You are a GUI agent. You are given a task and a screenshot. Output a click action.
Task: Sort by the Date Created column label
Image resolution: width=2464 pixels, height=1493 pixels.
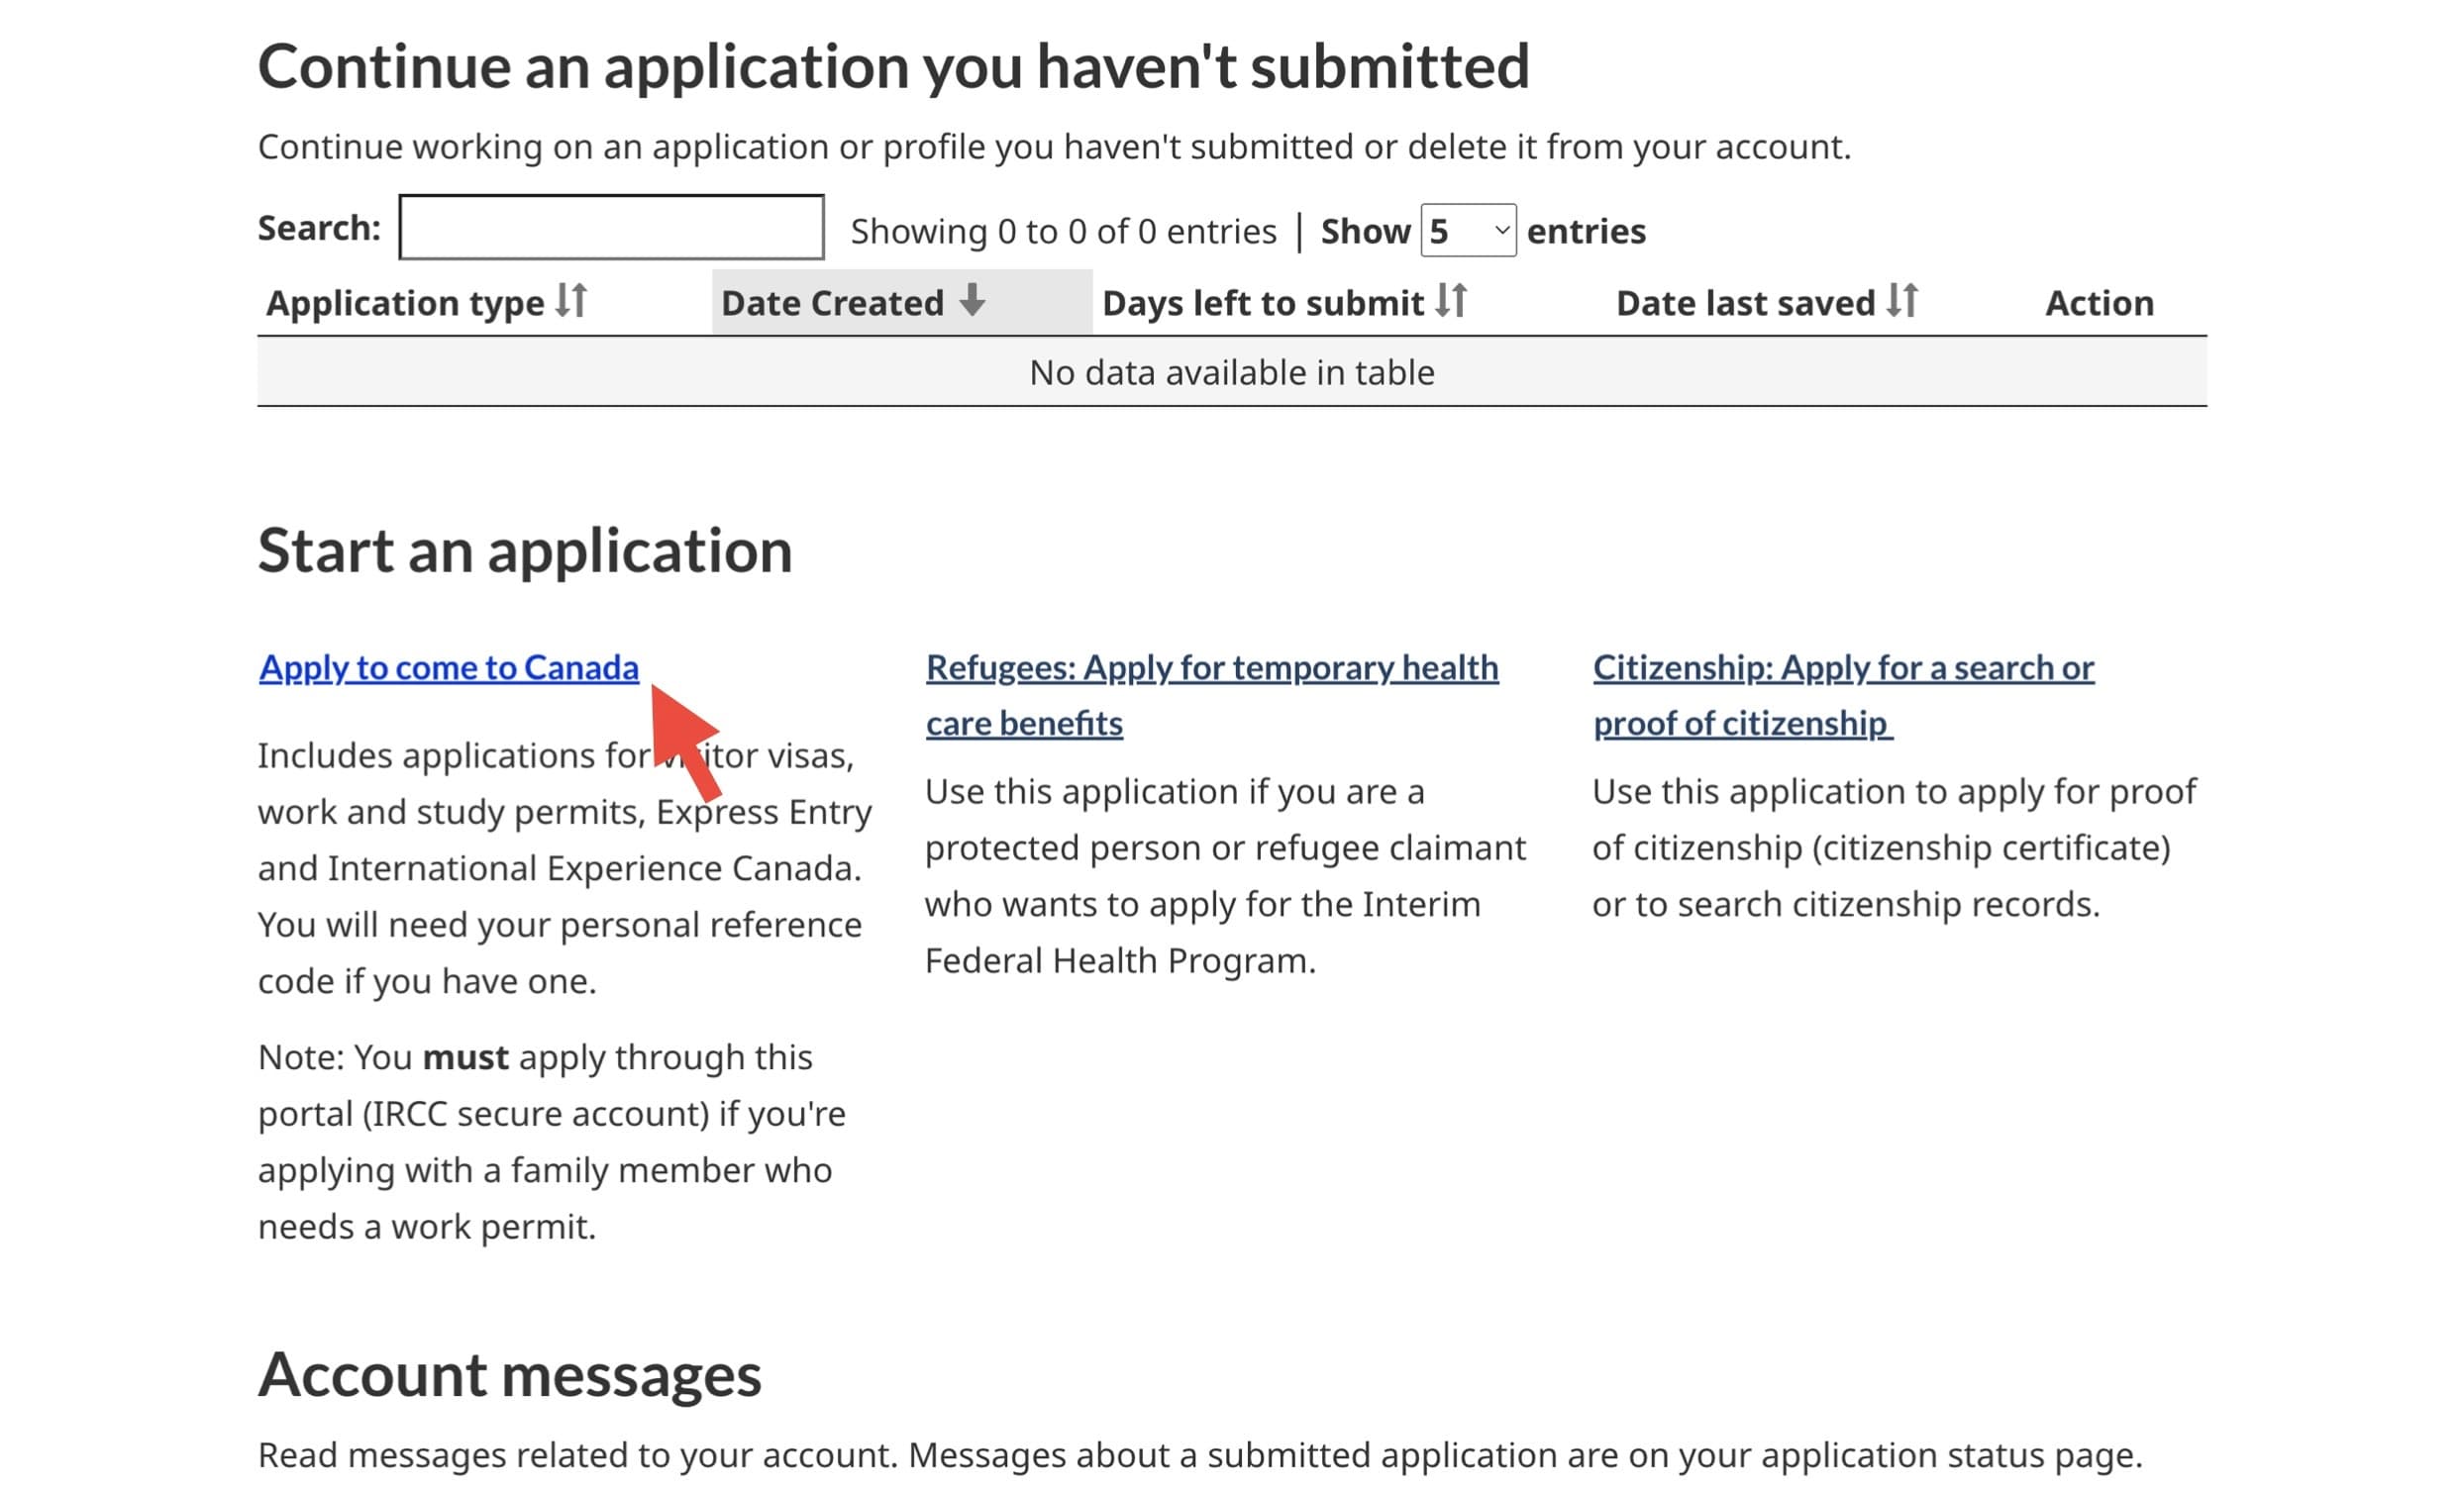tap(832, 303)
